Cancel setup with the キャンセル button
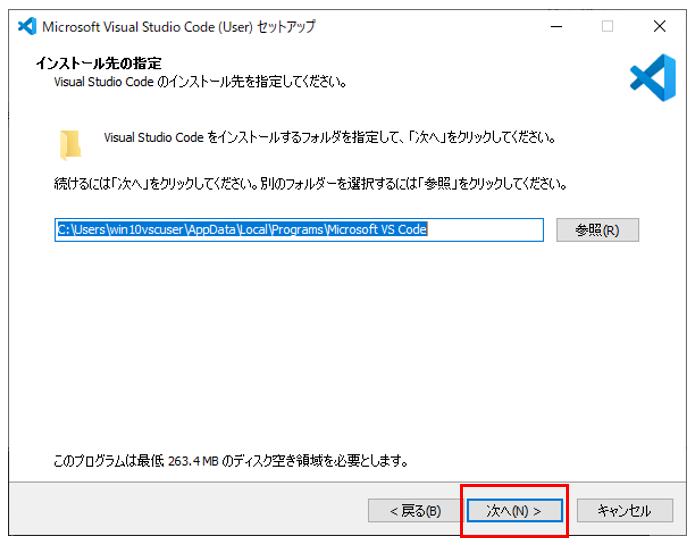The height and width of the screenshot is (547, 696). (x=625, y=511)
